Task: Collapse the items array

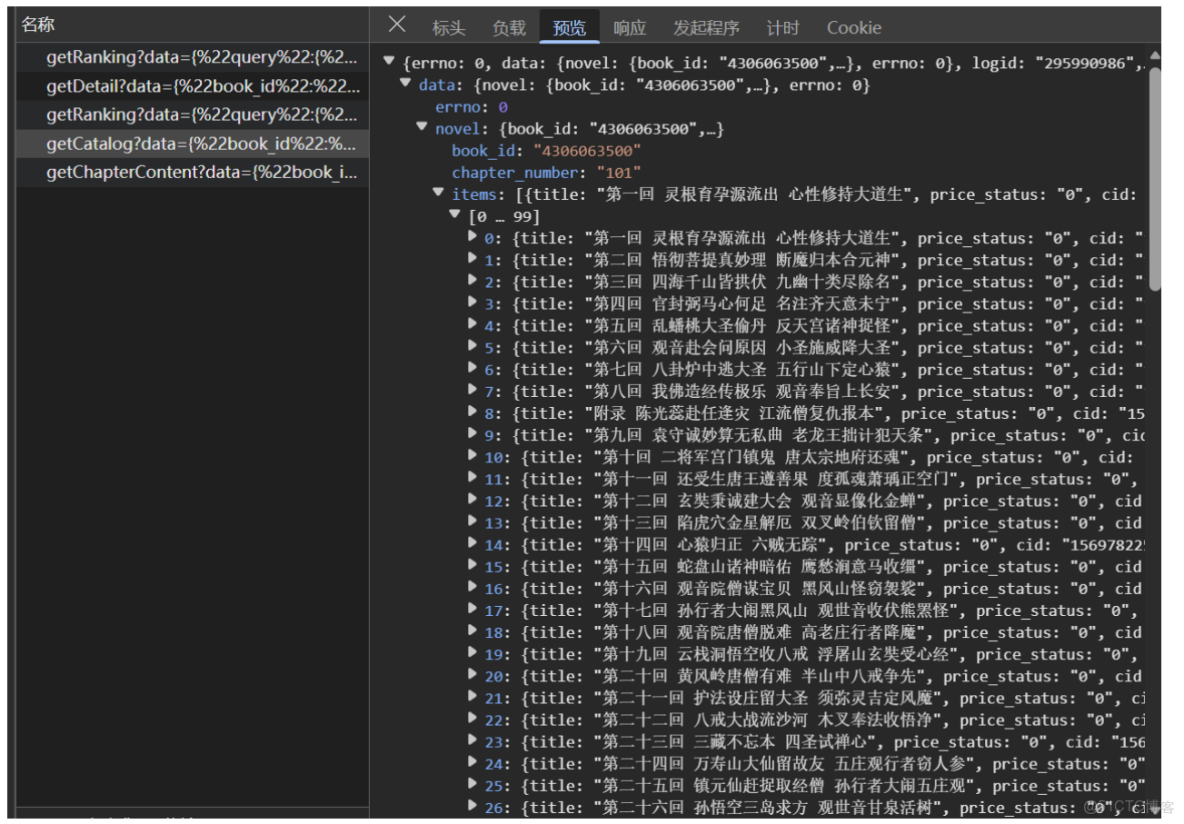Action: [x=438, y=193]
